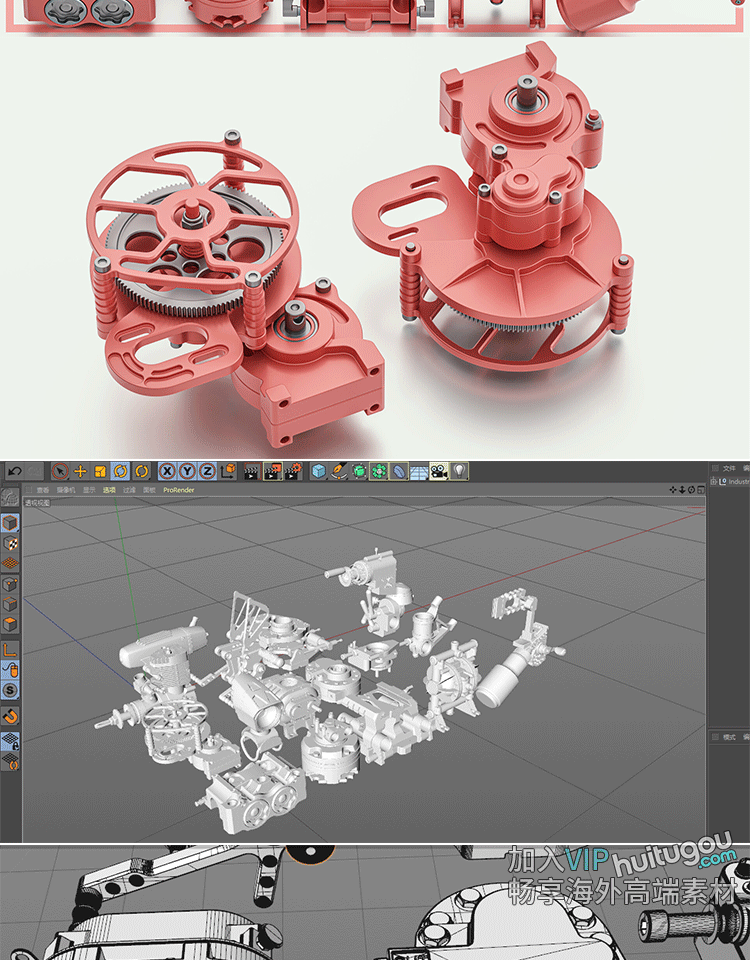750x960 pixels.
Task: Open Edit Render Settings clapperboard with gear
Action: (293, 471)
